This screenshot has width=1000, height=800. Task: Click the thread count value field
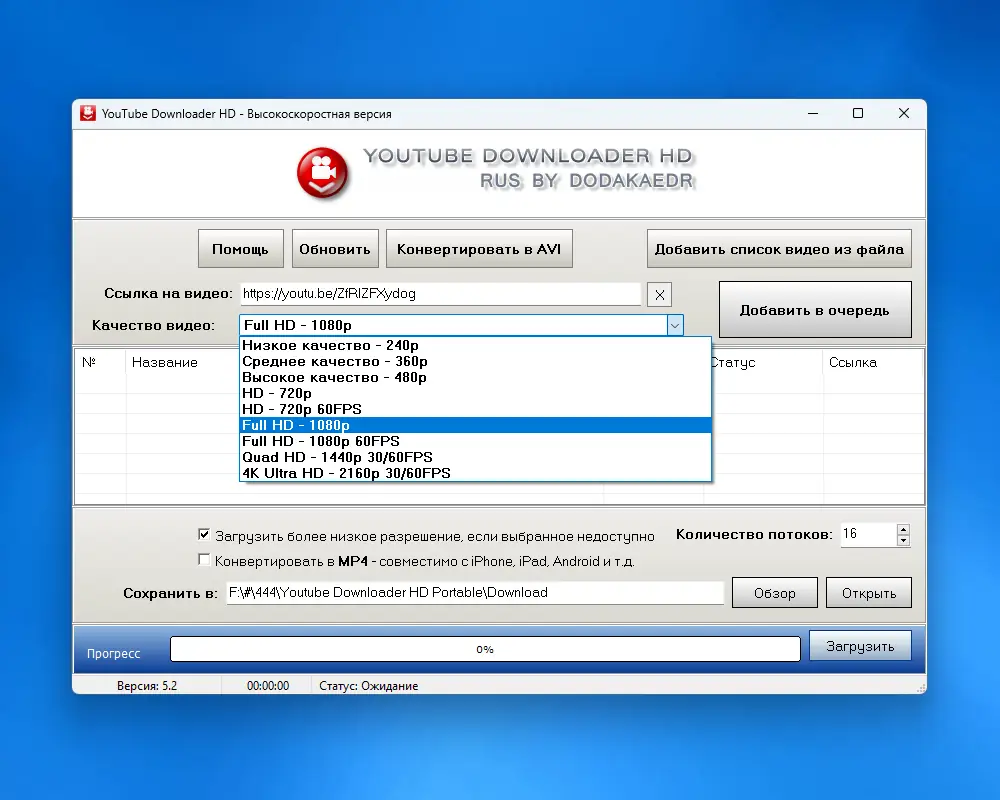point(869,534)
